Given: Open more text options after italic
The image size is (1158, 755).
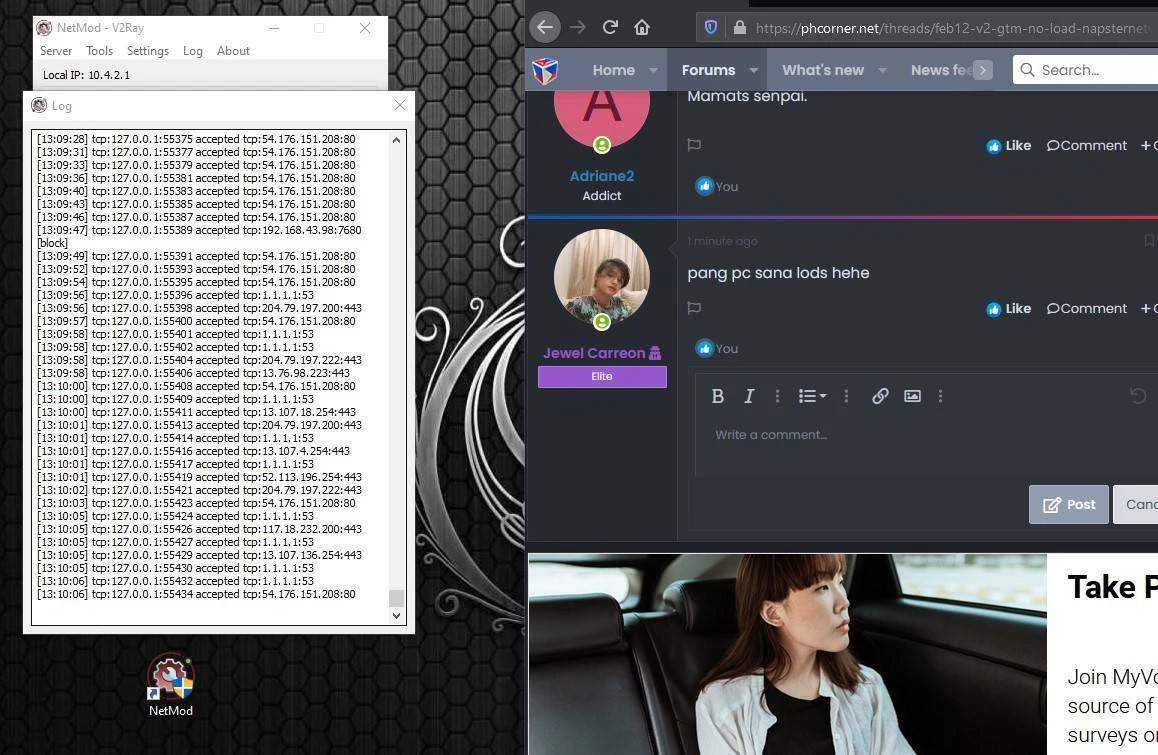Looking at the screenshot, I should pos(777,396).
